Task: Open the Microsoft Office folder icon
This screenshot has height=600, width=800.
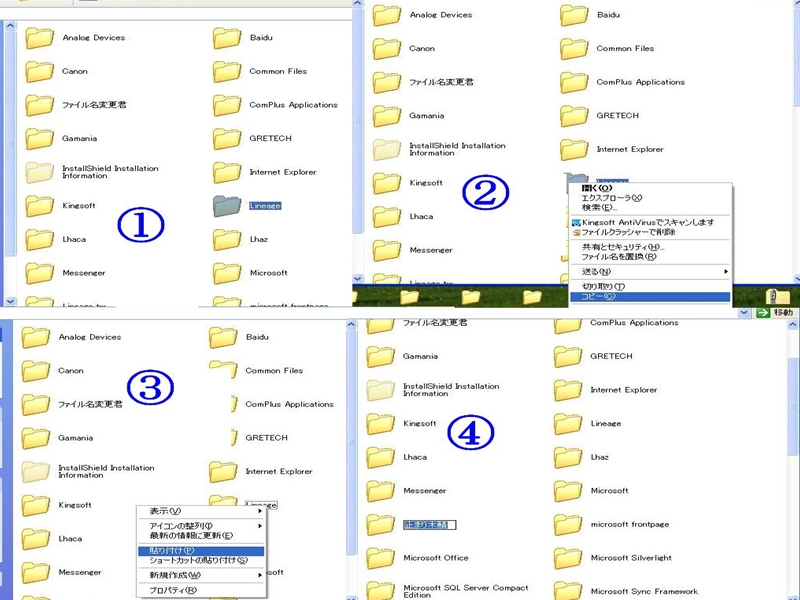Action: click(381, 558)
